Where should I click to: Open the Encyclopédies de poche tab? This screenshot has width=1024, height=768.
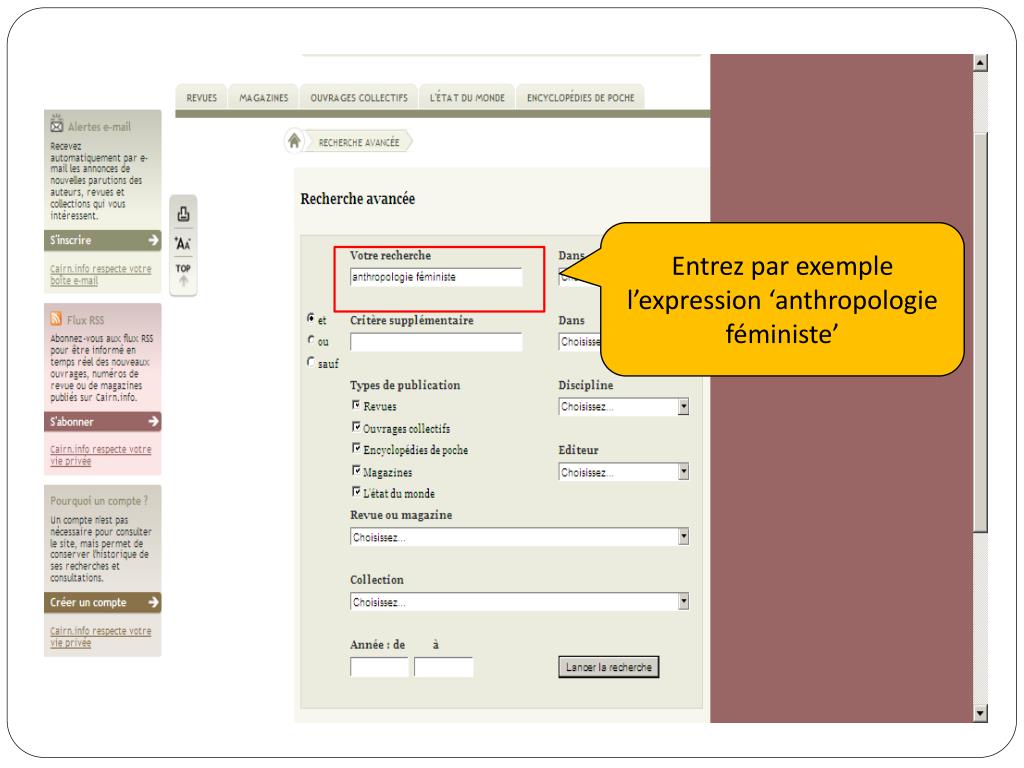(x=581, y=97)
